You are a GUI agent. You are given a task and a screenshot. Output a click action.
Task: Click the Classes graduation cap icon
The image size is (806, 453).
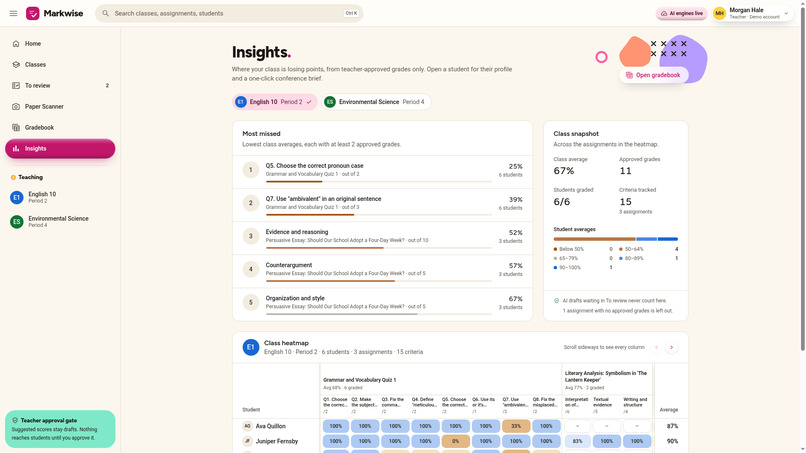[x=16, y=65]
